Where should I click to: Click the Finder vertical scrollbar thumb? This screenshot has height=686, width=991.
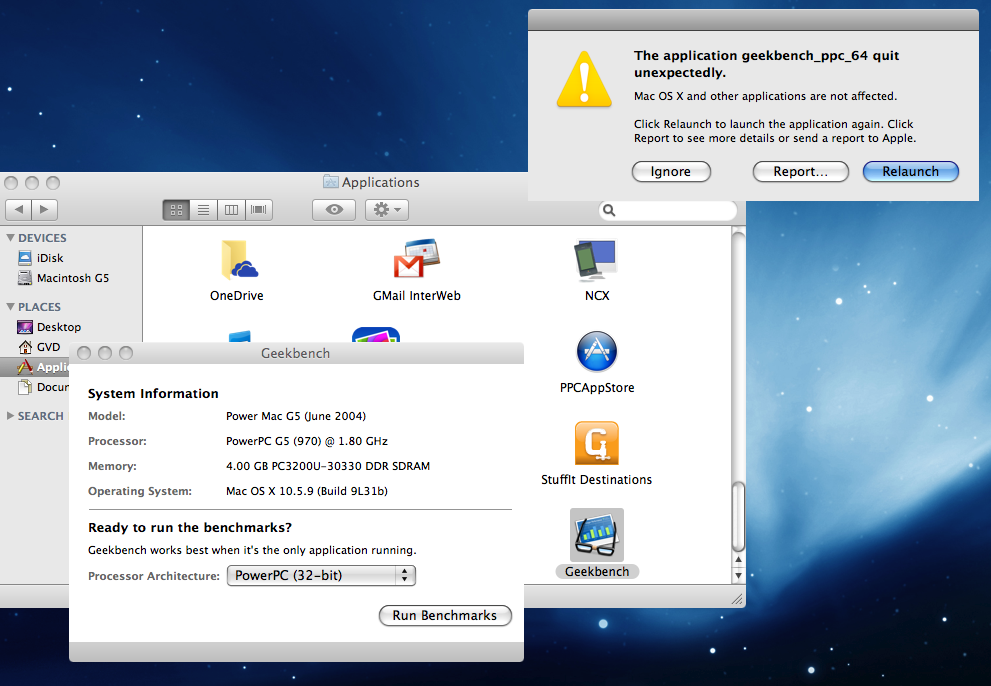pos(738,517)
